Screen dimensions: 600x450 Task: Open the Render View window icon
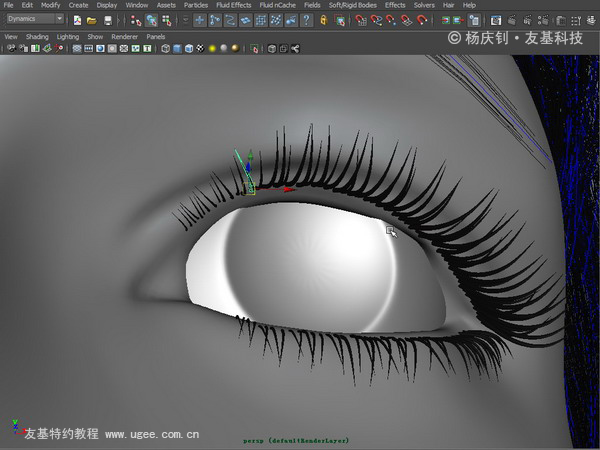[x=496, y=20]
